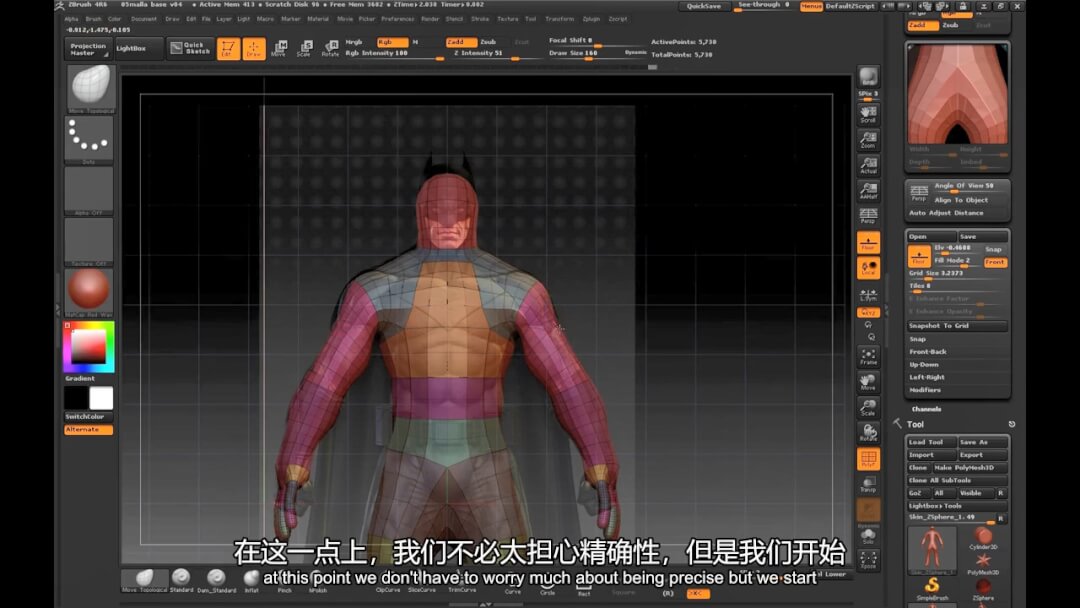Click Clone All SubTools button
1080x608 pixels.
(x=957, y=481)
